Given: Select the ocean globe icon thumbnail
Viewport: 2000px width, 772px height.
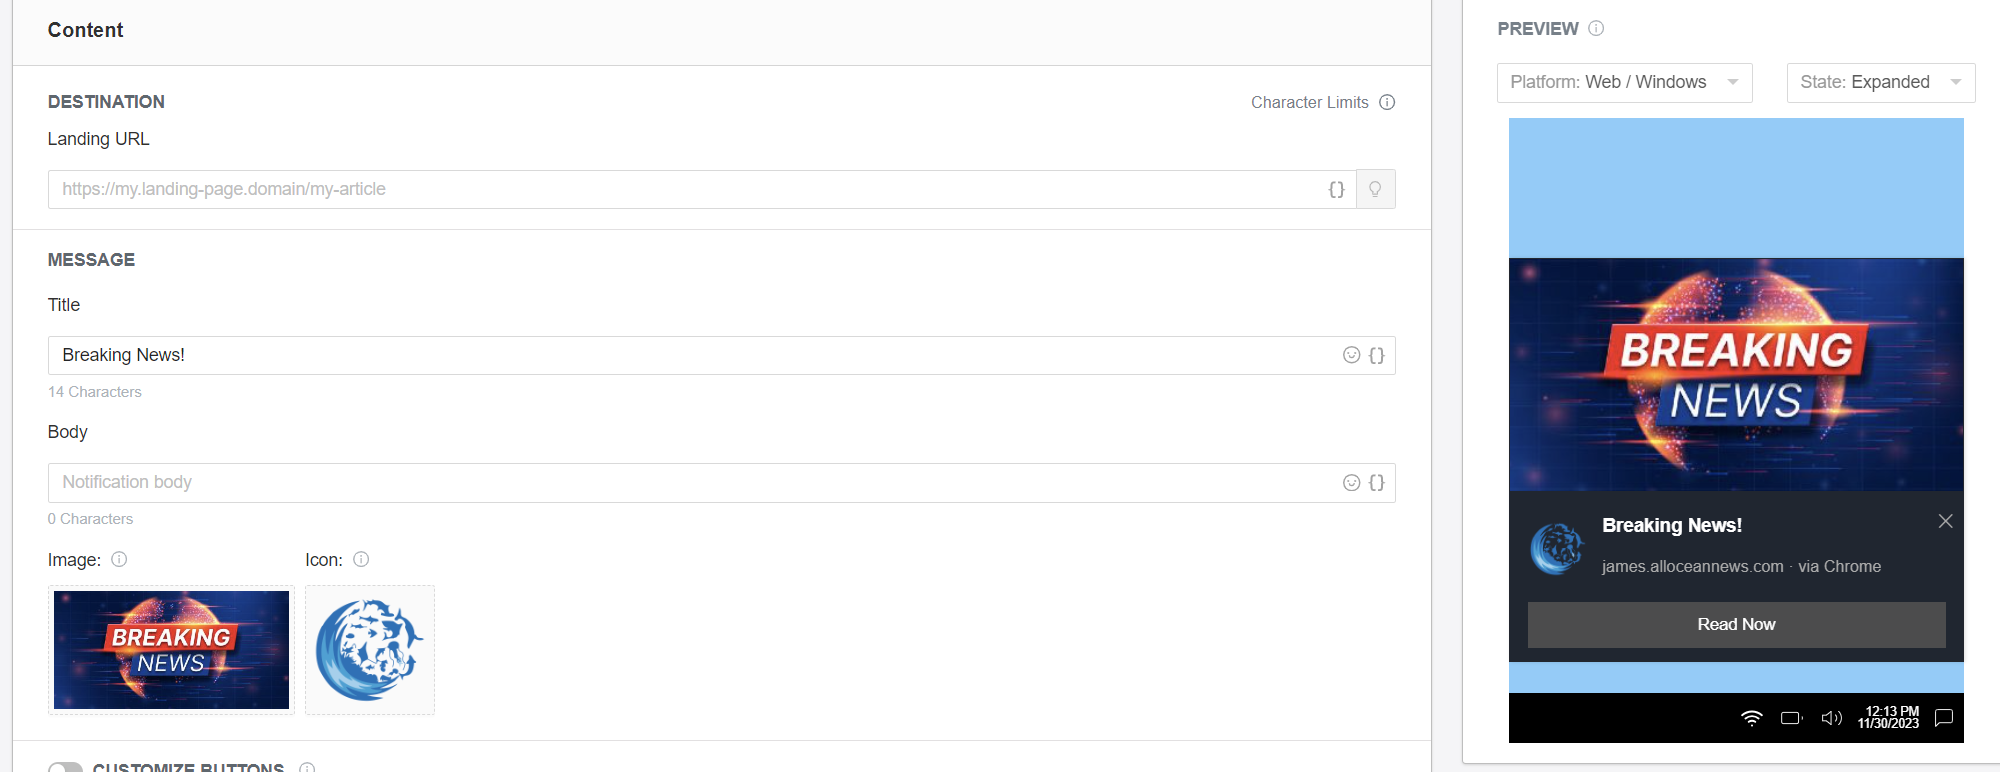Looking at the screenshot, I should click(369, 650).
